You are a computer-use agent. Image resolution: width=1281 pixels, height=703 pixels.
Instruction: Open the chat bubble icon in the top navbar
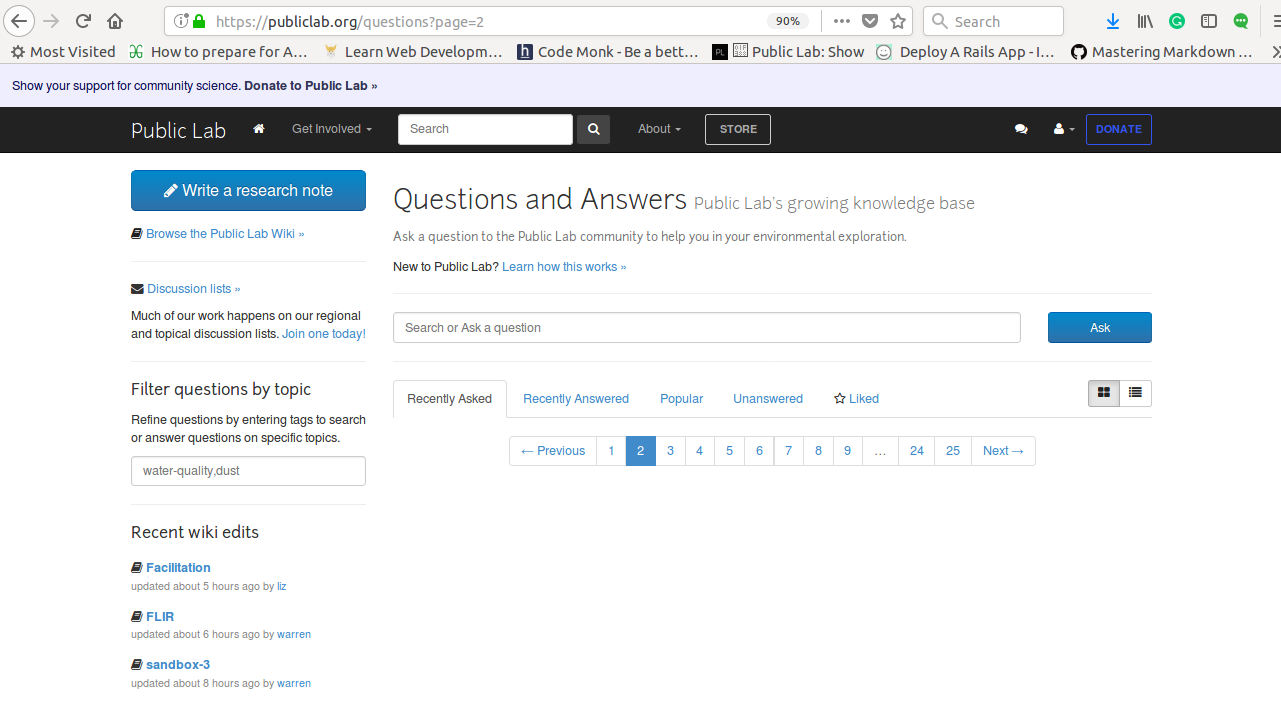pyautogui.click(x=1021, y=129)
